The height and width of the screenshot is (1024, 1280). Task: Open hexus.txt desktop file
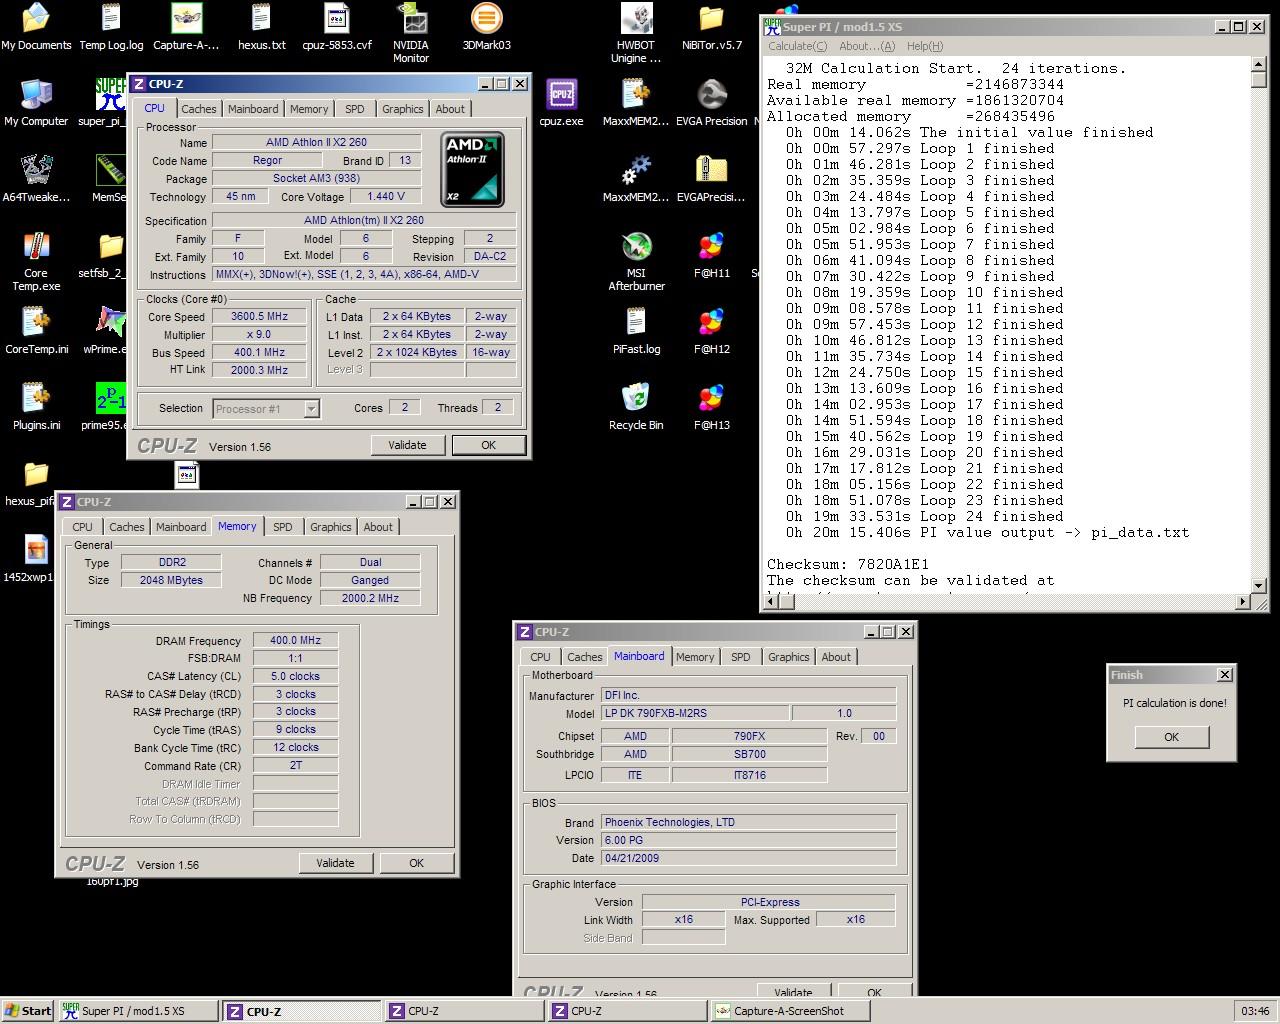pyautogui.click(x=261, y=27)
